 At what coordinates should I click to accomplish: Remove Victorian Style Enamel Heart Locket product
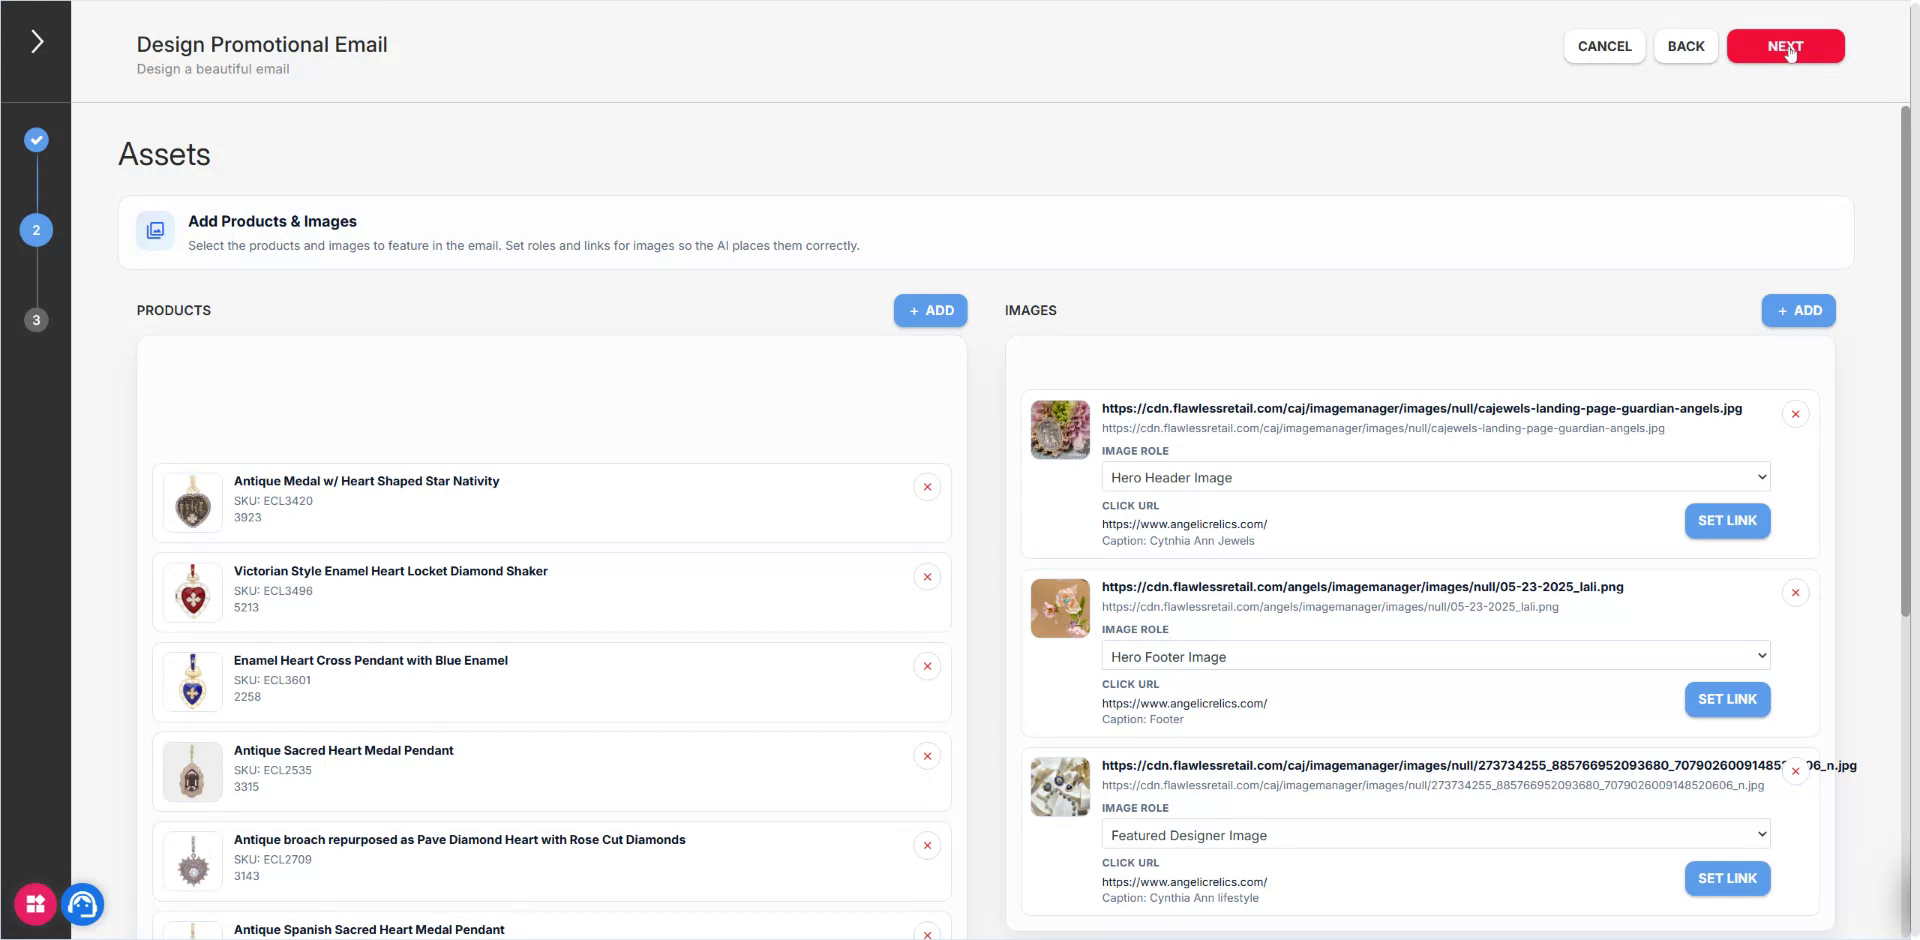click(x=927, y=577)
